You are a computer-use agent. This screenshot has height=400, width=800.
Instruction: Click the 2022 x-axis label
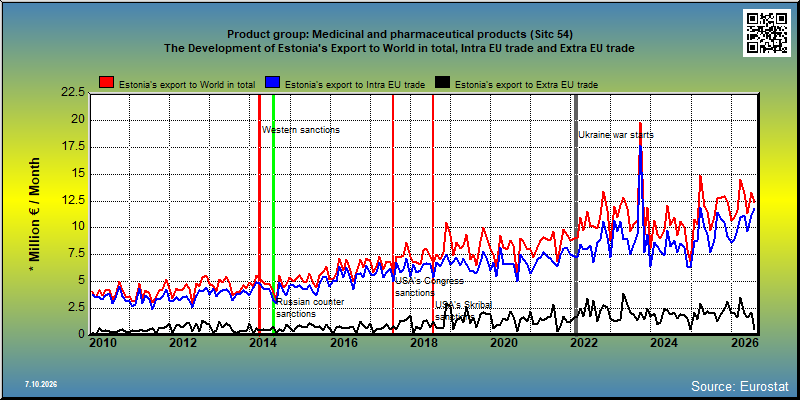coord(583,342)
